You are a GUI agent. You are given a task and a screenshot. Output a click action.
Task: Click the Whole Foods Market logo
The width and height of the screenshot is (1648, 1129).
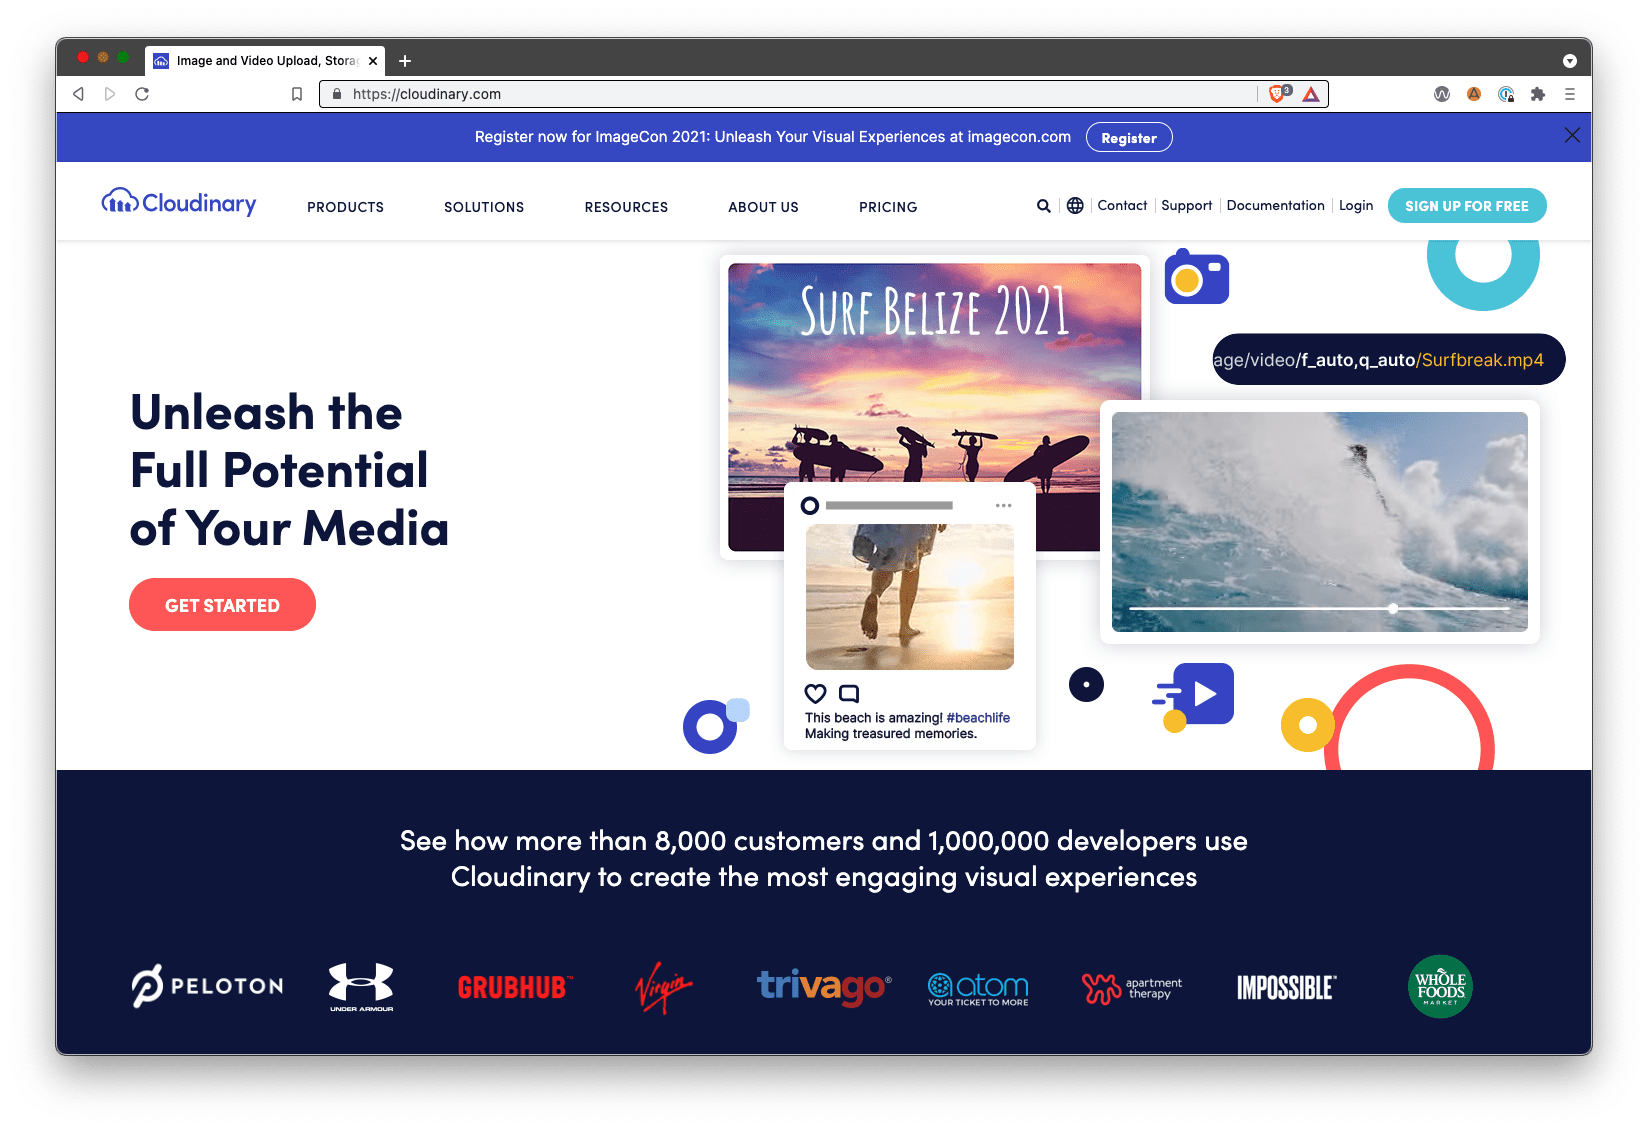pos(1440,987)
